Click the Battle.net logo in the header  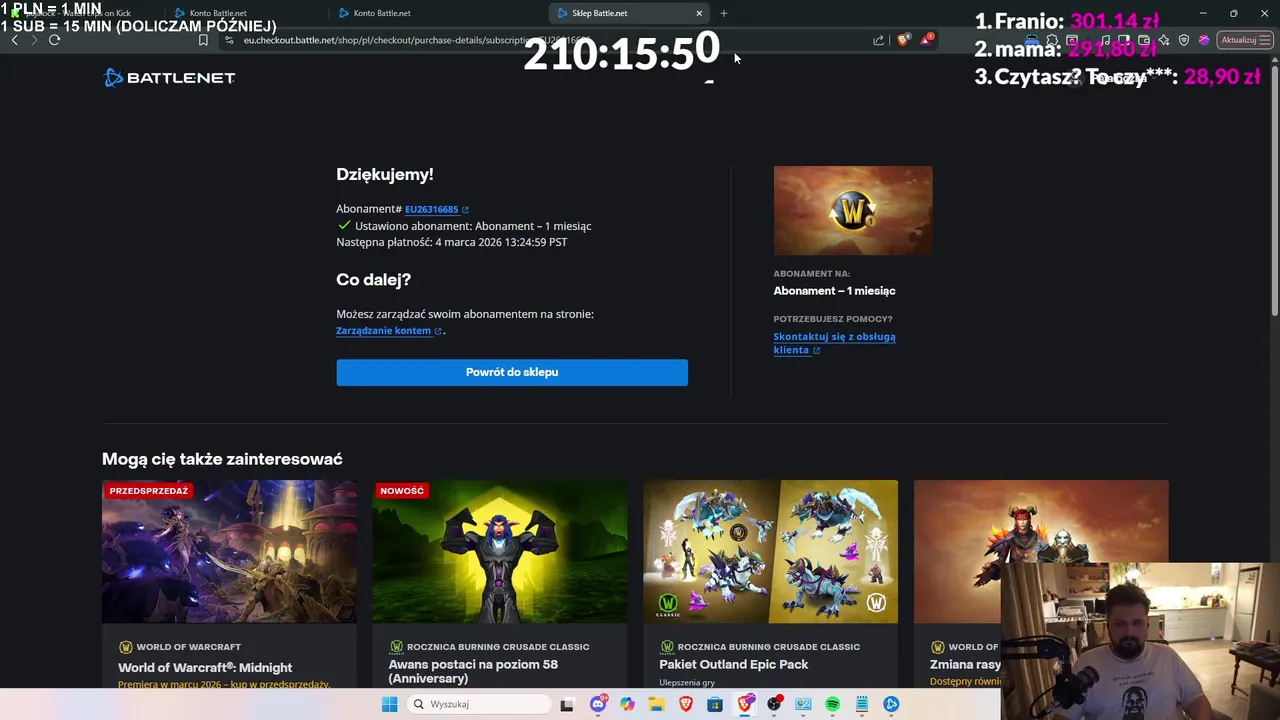[169, 78]
